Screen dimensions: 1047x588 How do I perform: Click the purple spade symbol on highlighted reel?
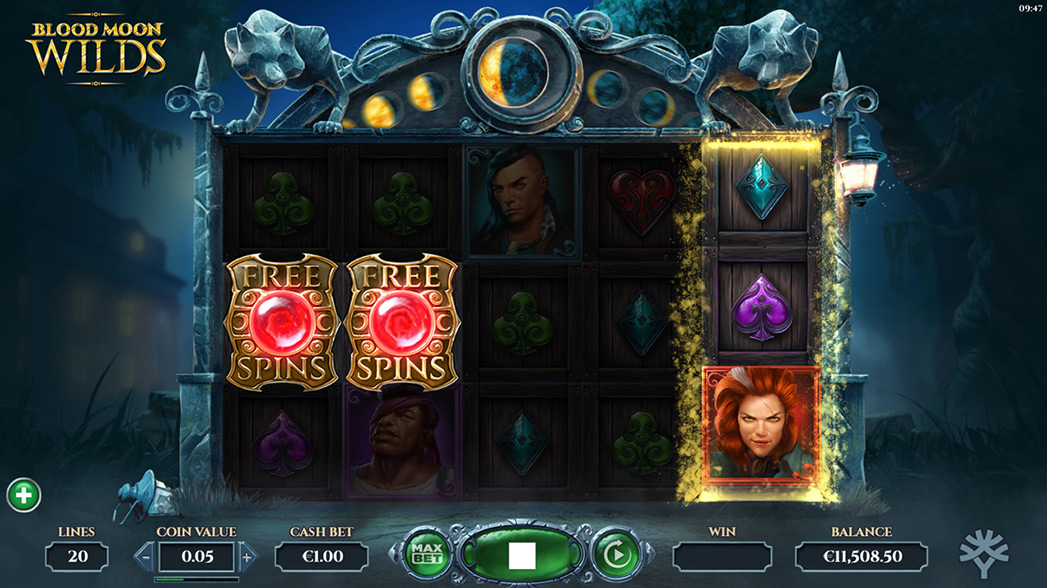pyautogui.click(x=761, y=308)
